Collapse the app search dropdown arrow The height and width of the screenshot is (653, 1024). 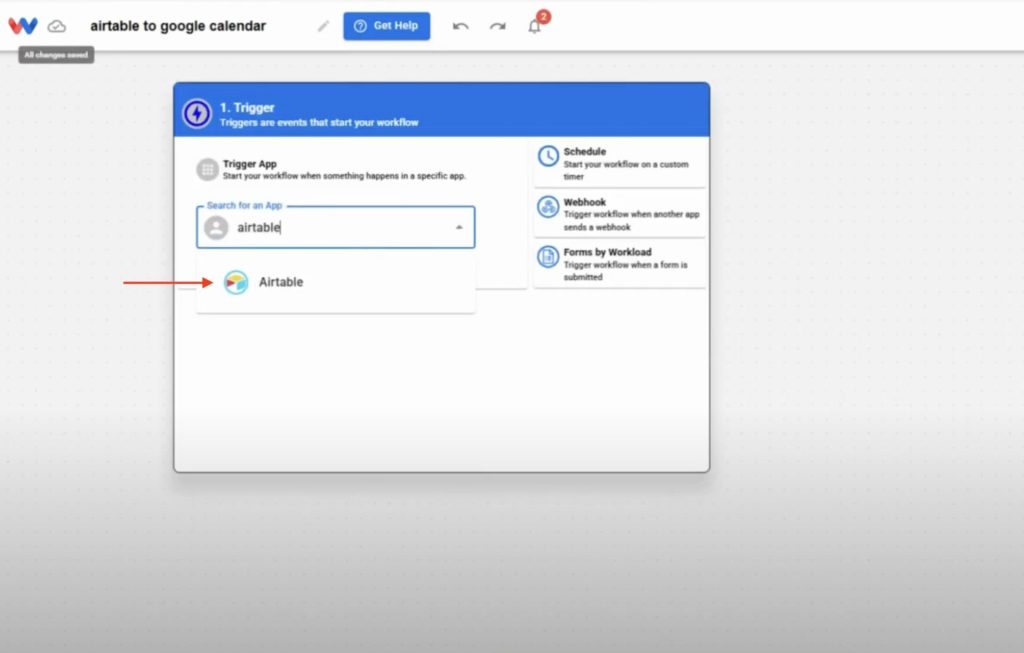tap(459, 227)
